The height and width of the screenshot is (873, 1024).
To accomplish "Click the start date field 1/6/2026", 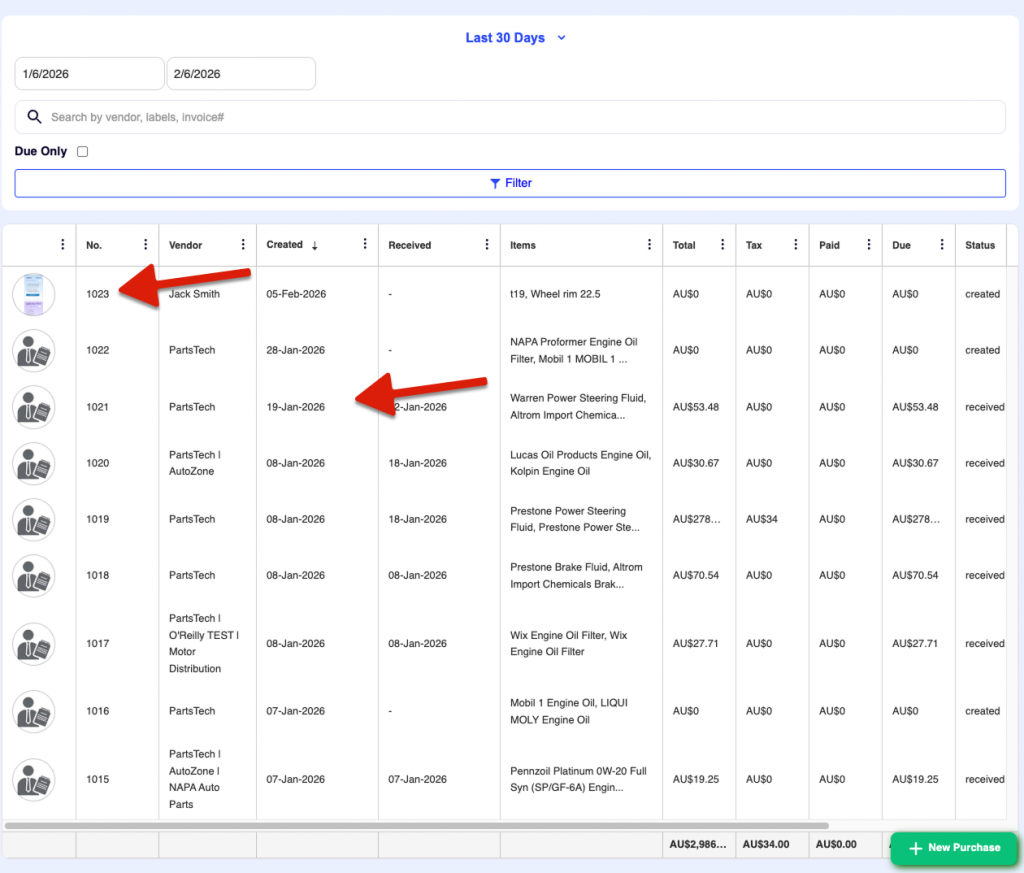I will pos(89,74).
